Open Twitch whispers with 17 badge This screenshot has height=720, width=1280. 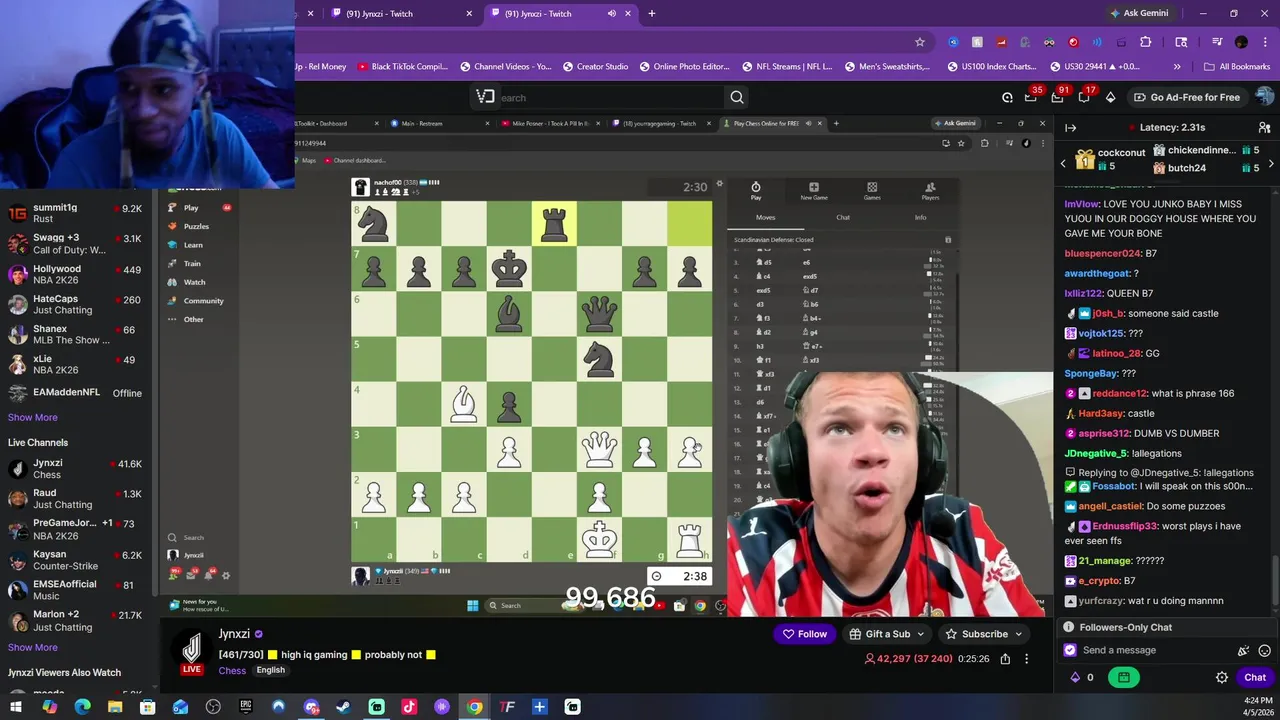click(1084, 97)
